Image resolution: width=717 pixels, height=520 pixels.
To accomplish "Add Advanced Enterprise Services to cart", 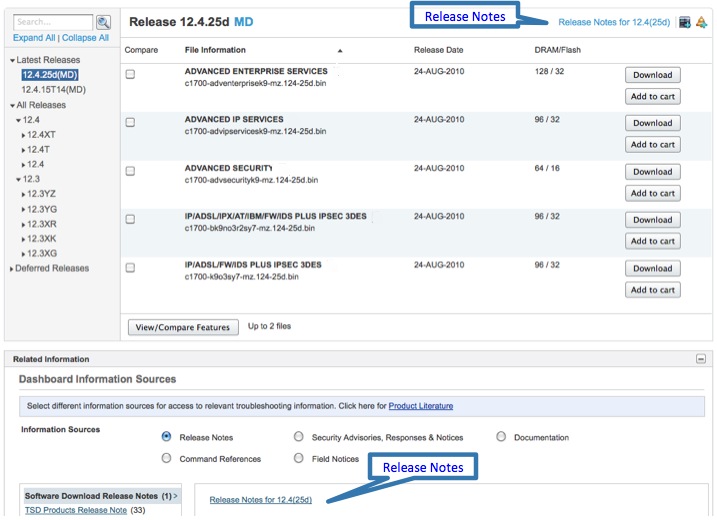I will pyautogui.click(x=653, y=96).
